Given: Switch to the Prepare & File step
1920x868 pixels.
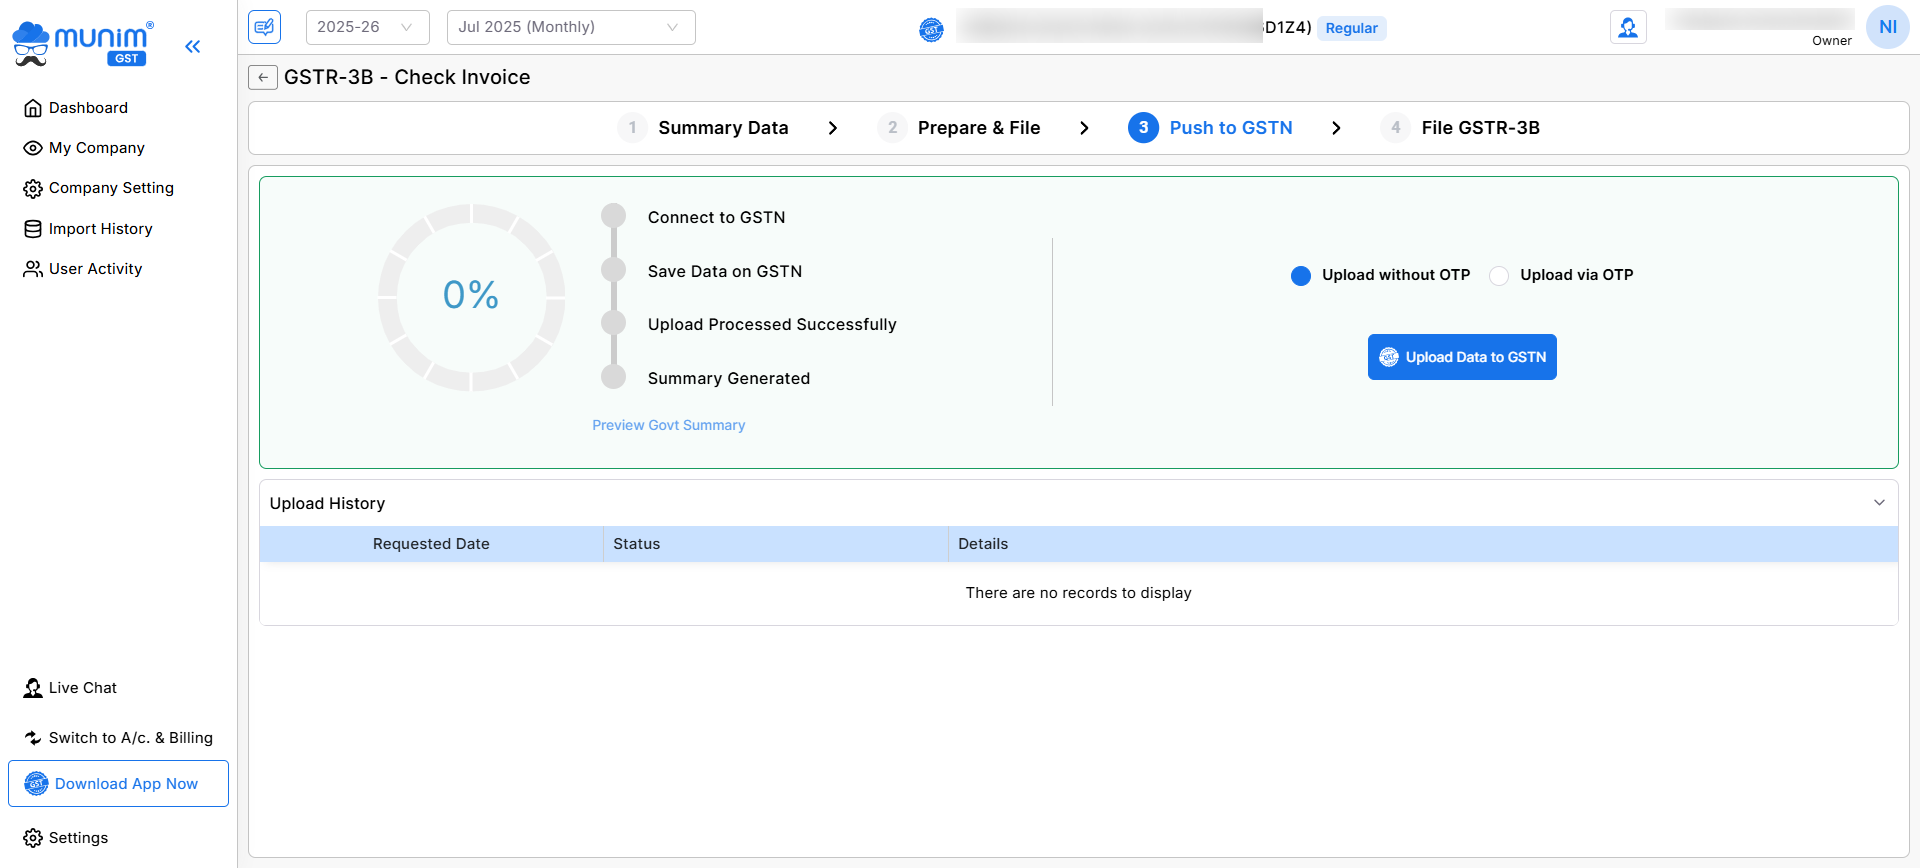Looking at the screenshot, I should pyautogui.click(x=979, y=128).
